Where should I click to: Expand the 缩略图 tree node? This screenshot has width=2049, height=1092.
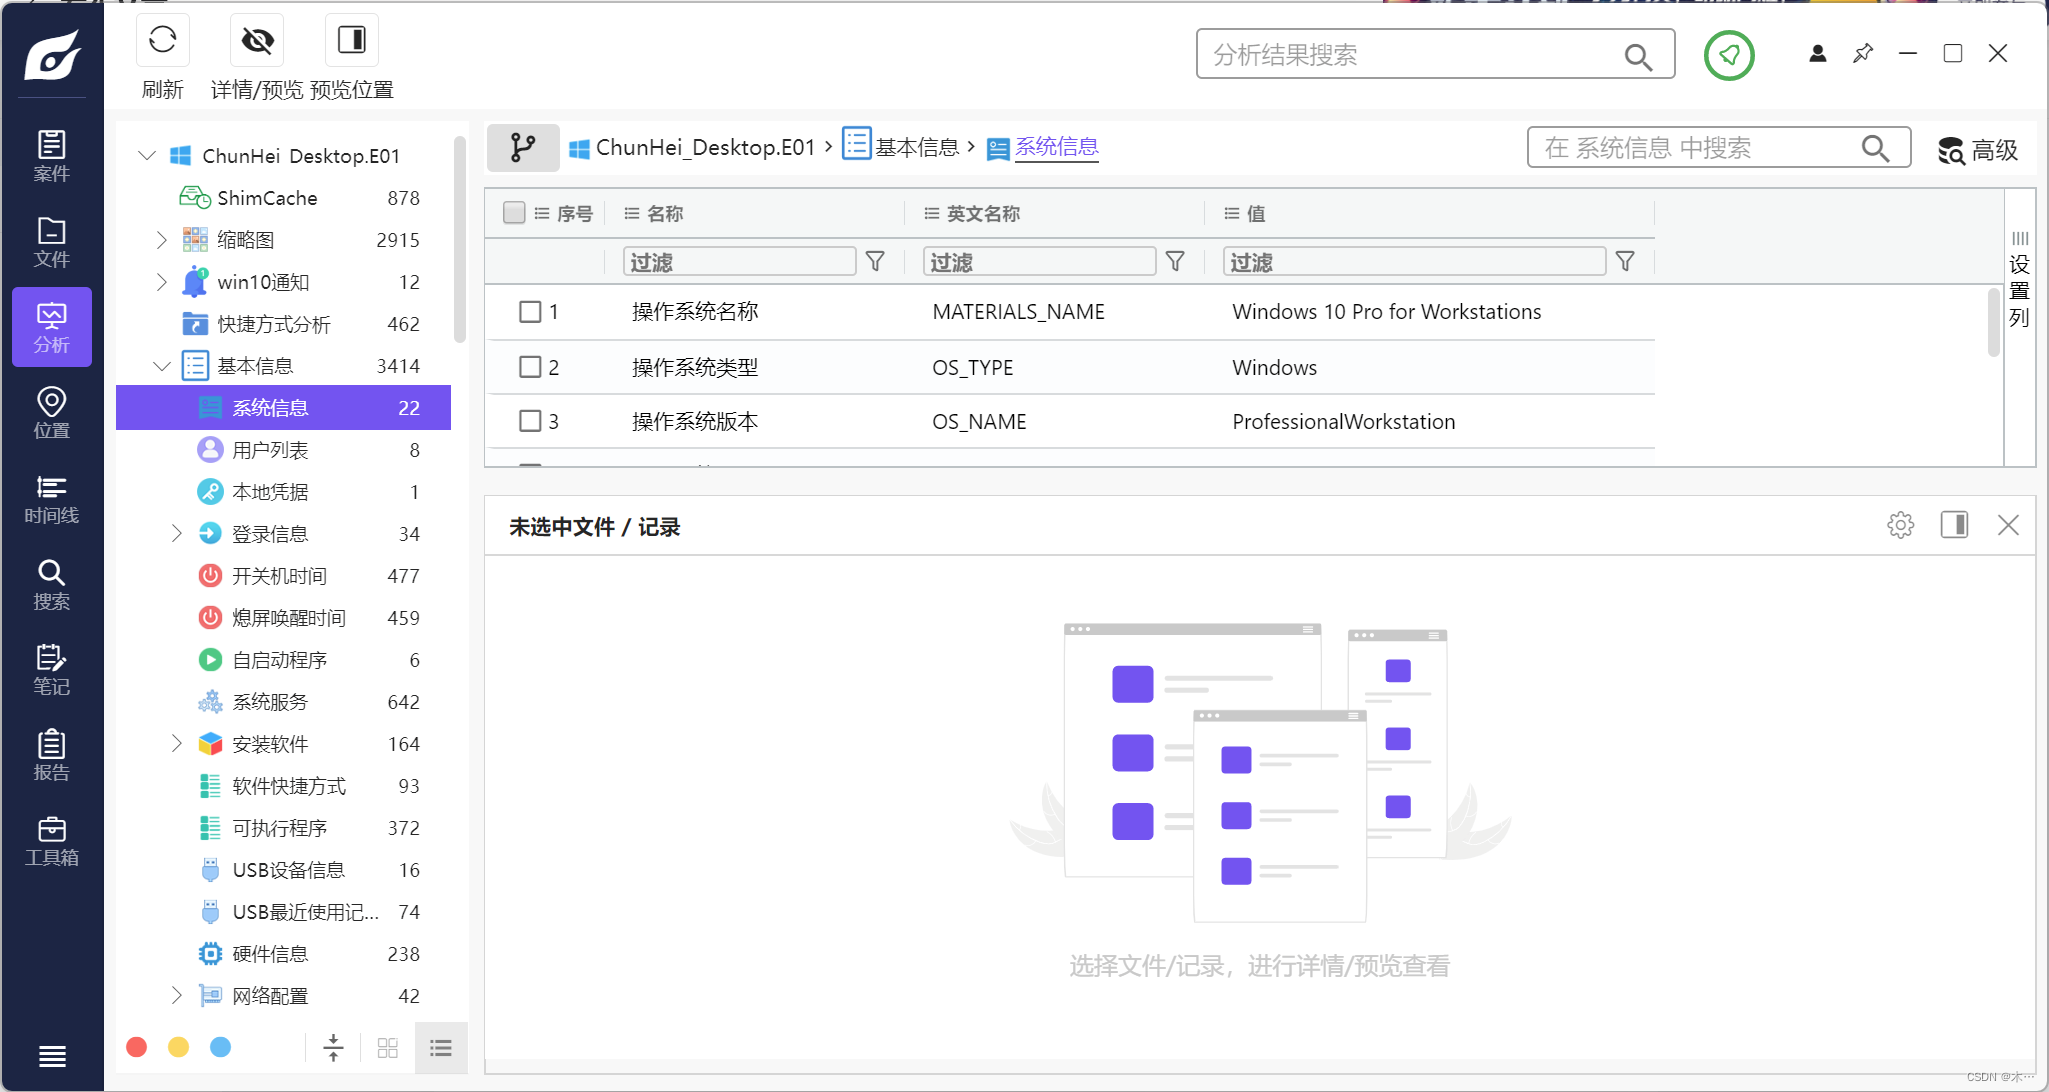161,240
